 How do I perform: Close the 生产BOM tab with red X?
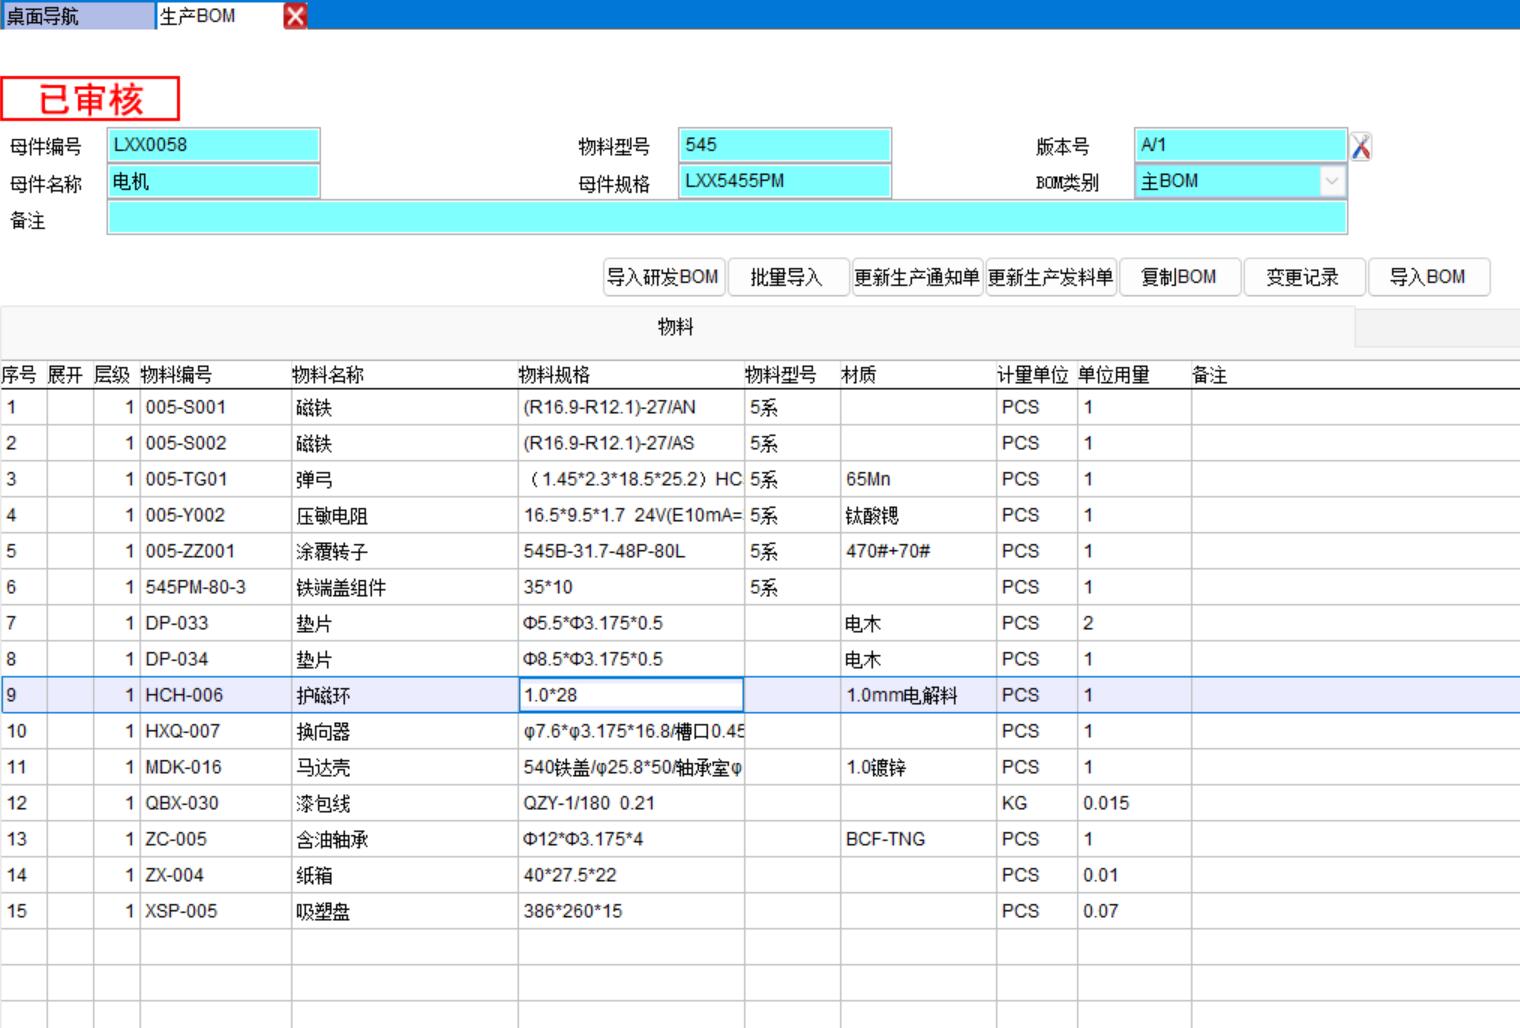(x=295, y=15)
